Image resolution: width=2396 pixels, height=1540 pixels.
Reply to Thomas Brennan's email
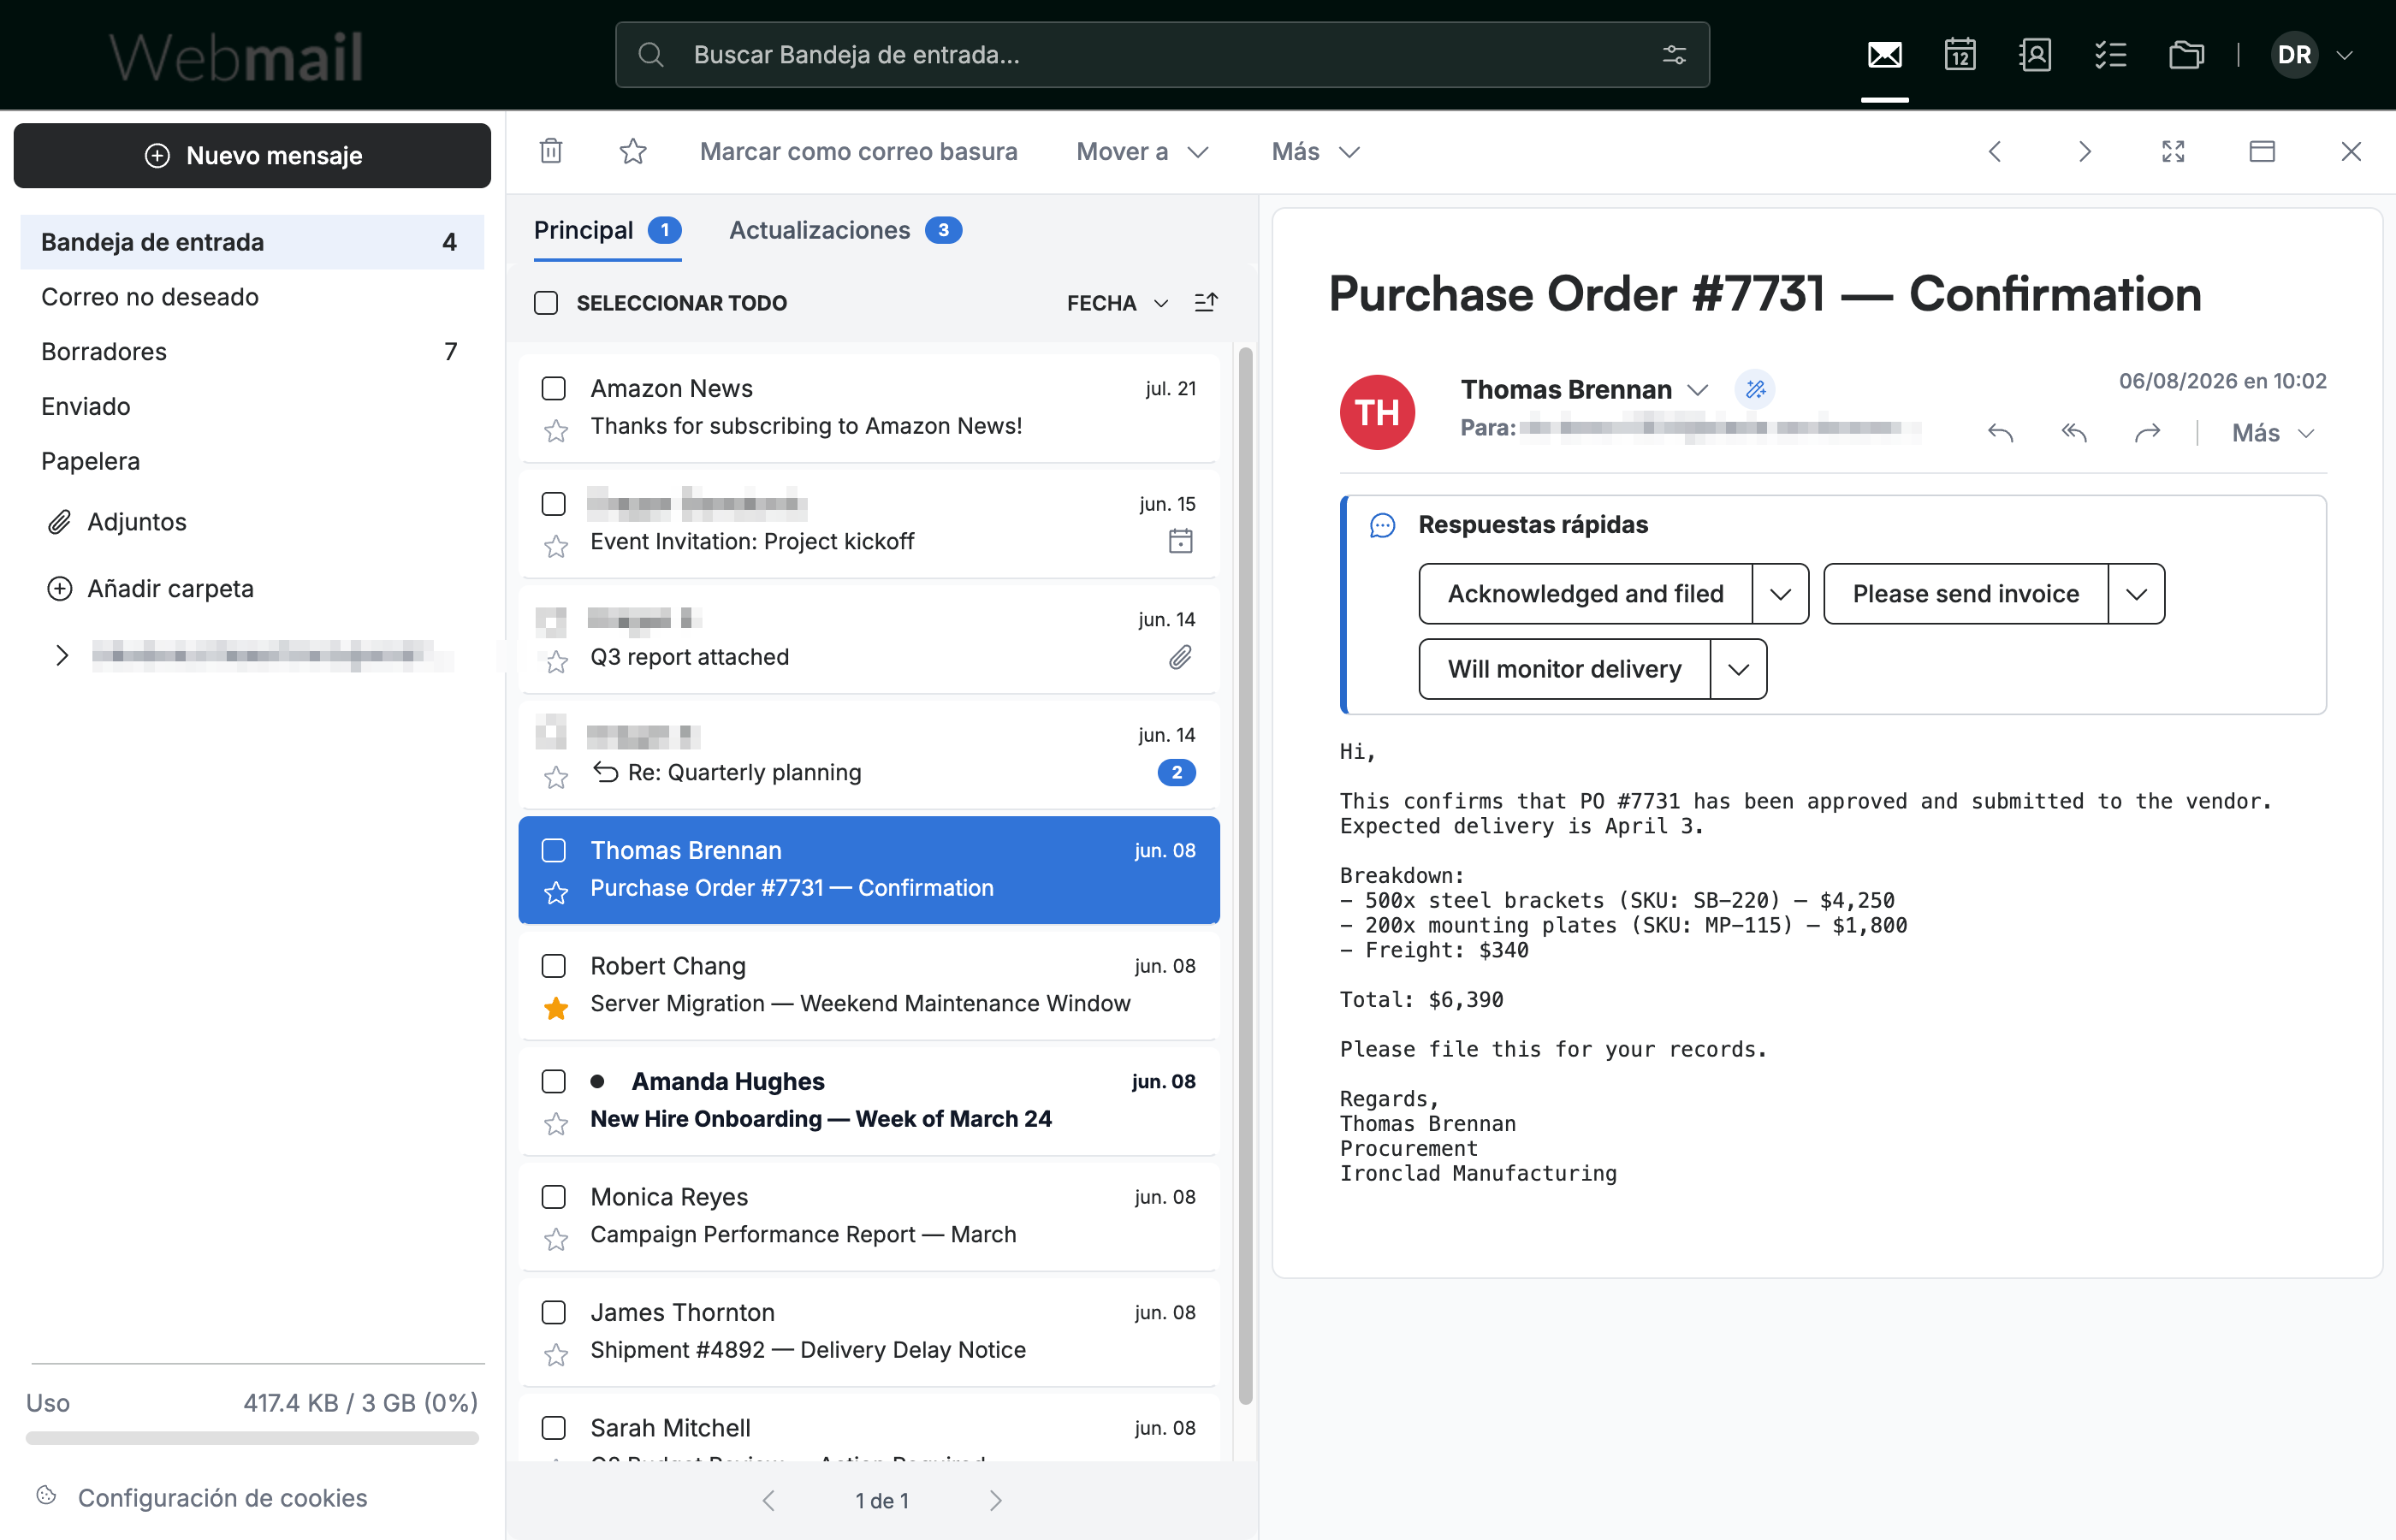point(2000,433)
